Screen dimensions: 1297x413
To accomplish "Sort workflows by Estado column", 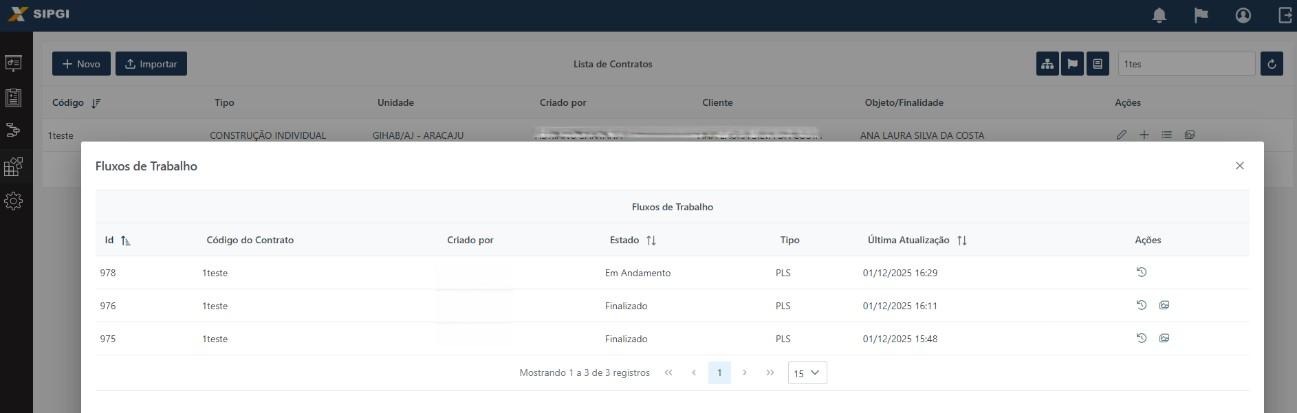I will [x=651, y=240].
